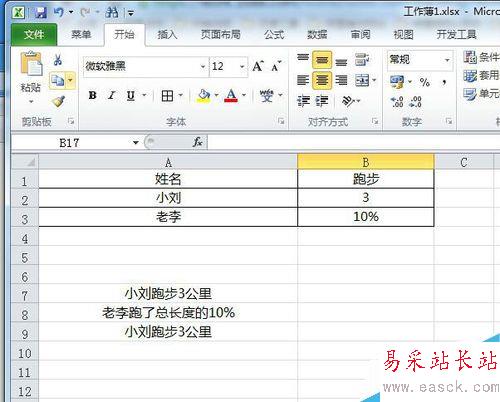Align text left
Image resolution: width=500 pixels, height=402 pixels.
[303, 80]
